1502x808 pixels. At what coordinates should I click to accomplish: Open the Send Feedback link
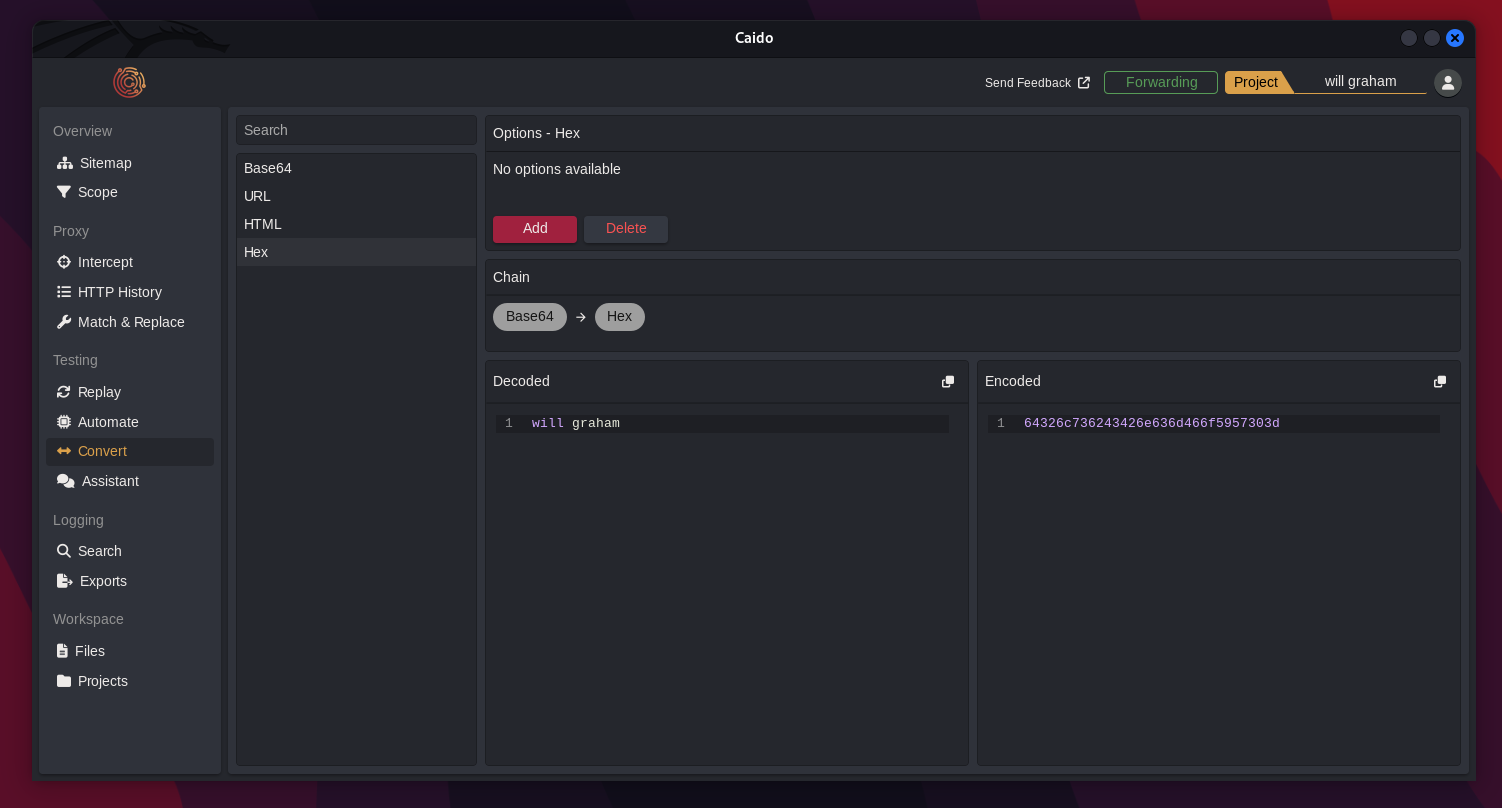[x=1037, y=83]
